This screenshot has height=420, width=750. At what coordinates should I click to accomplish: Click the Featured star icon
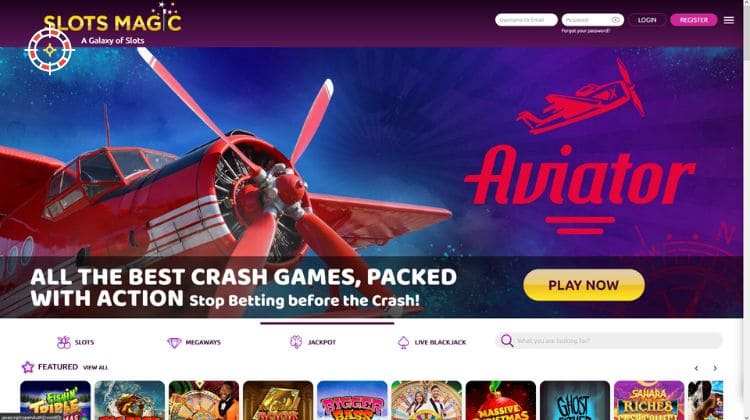[x=28, y=367]
